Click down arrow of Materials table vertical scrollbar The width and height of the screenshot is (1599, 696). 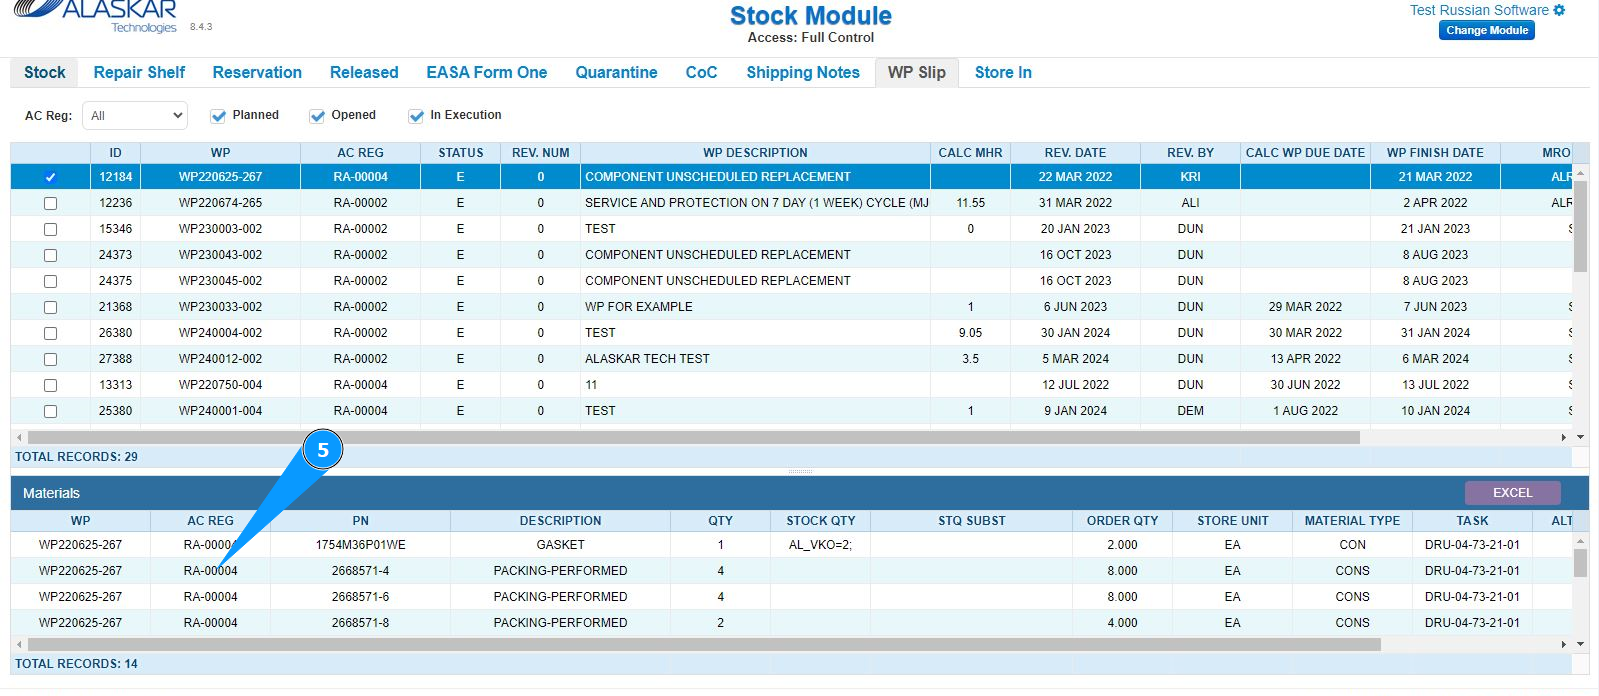1580,645
